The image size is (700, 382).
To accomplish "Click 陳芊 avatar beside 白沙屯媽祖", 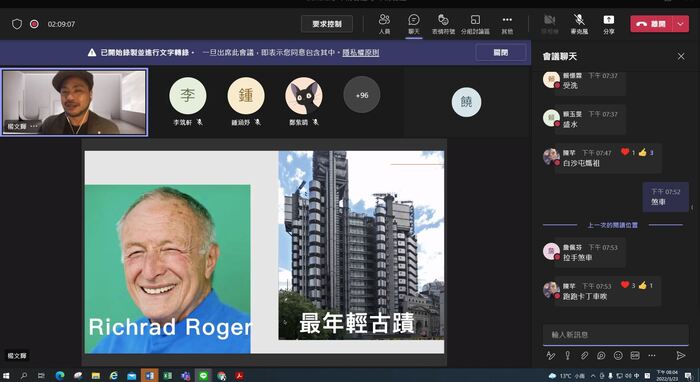I will (x=551, y=157).
